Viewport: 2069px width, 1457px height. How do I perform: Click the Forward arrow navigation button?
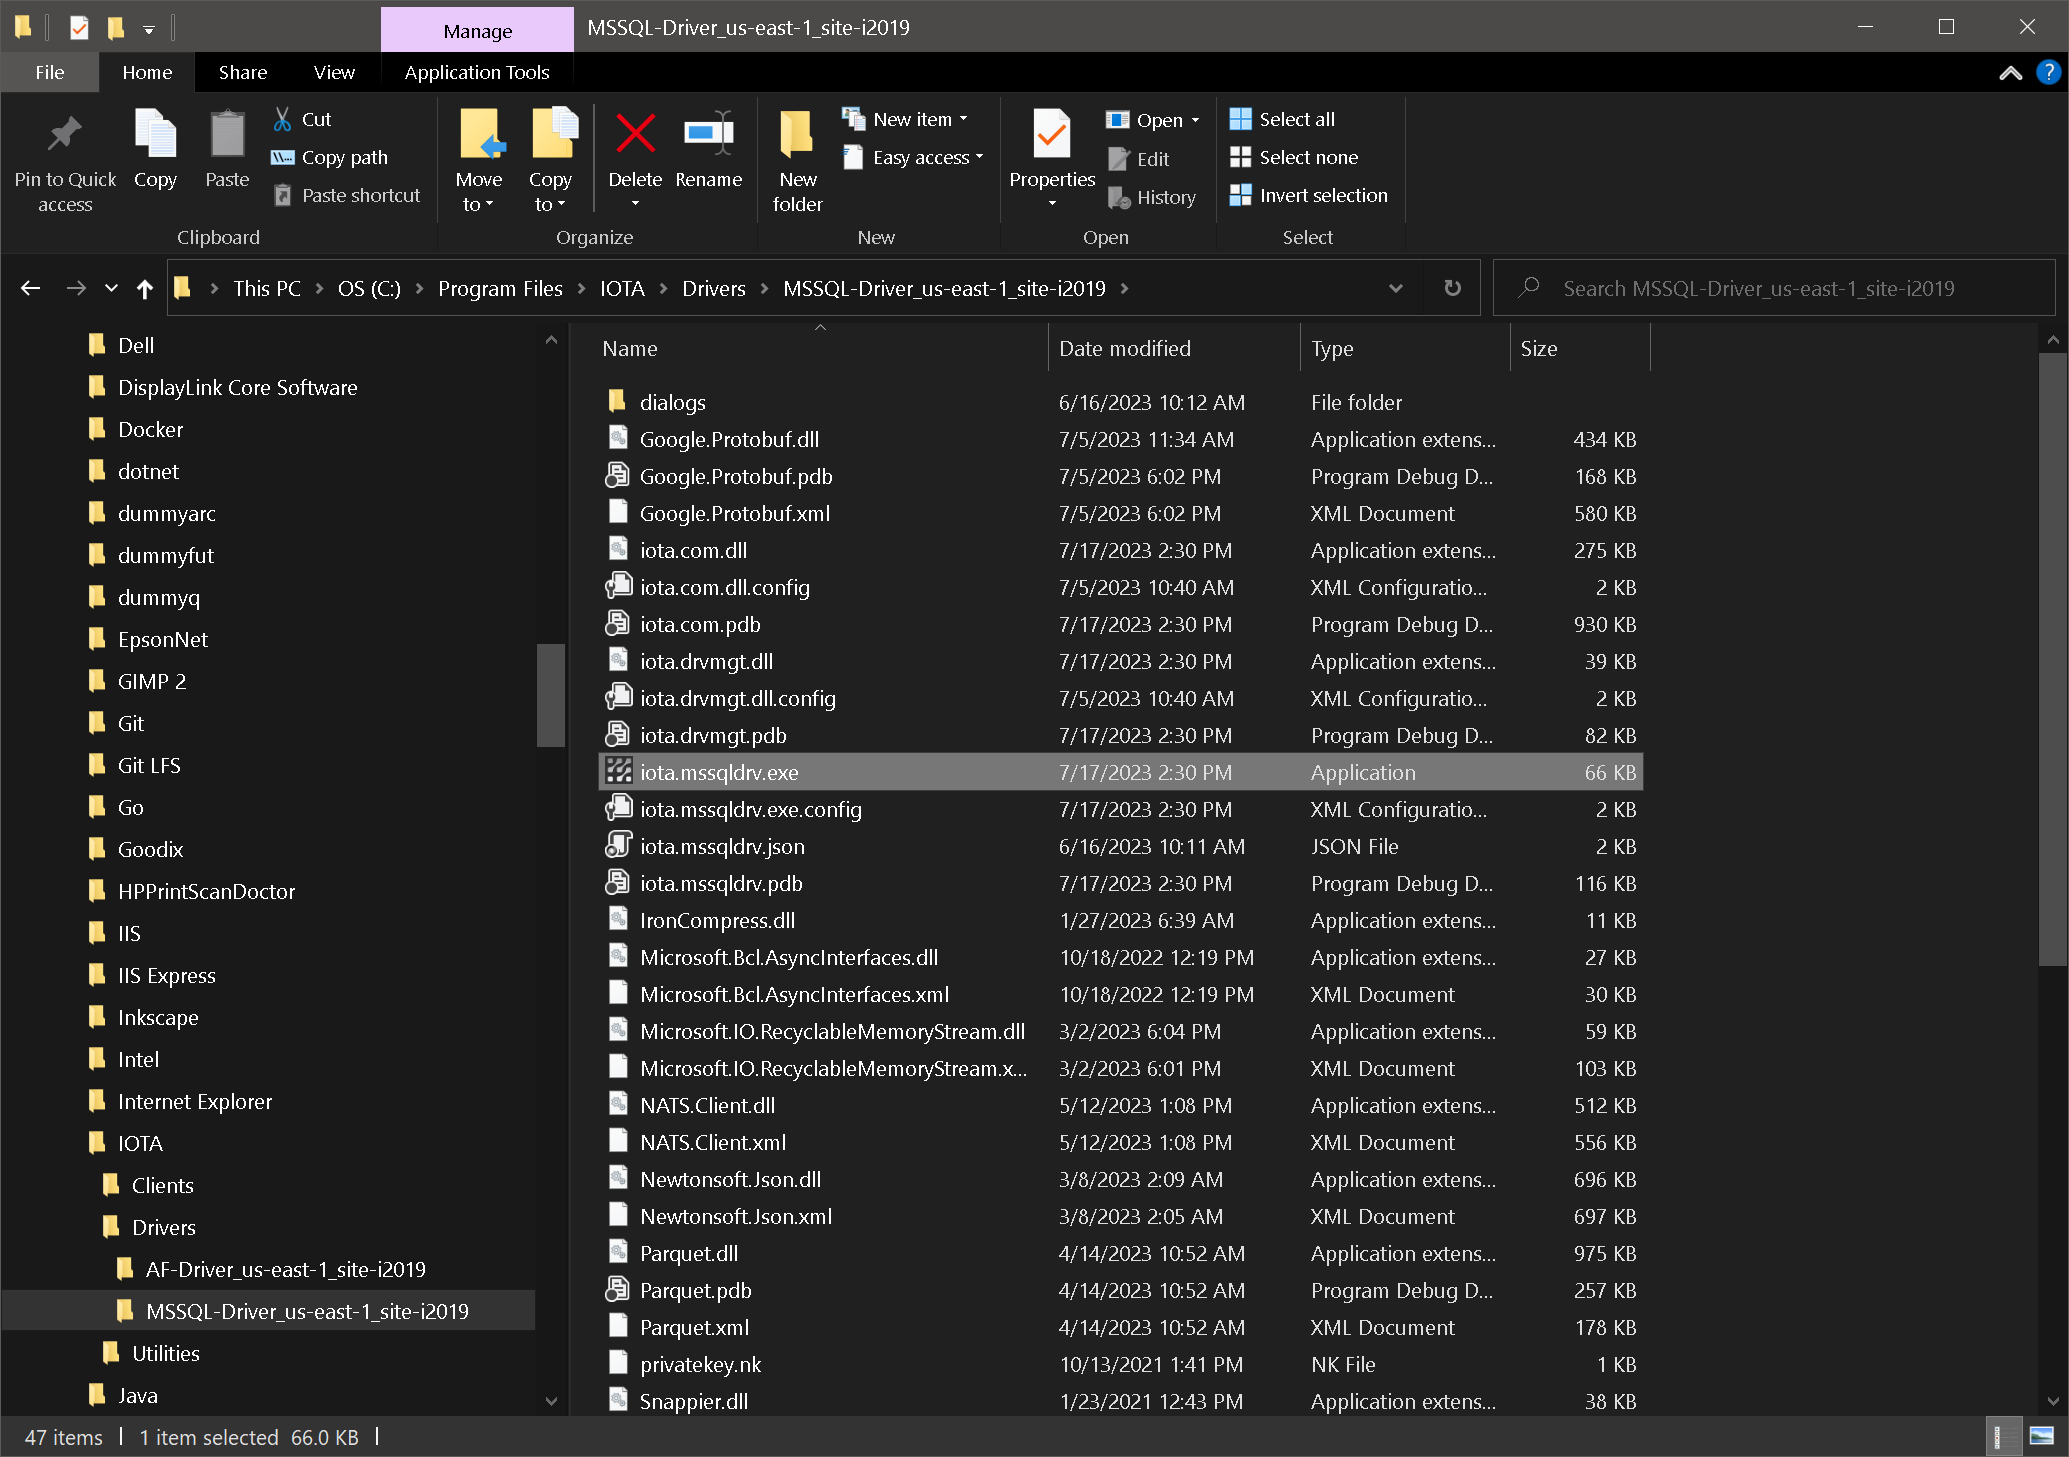76,288
